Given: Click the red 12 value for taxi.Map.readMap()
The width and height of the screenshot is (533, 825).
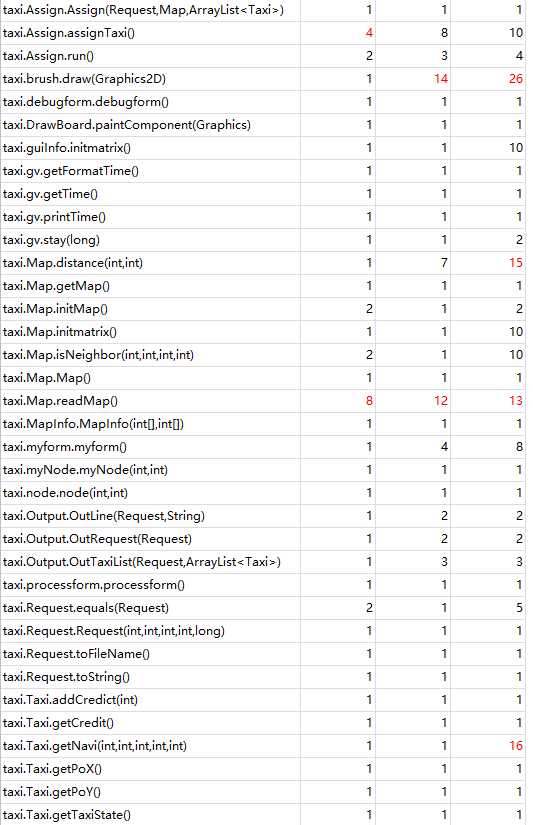Looking at the screenshot, I should click(440, 401).
